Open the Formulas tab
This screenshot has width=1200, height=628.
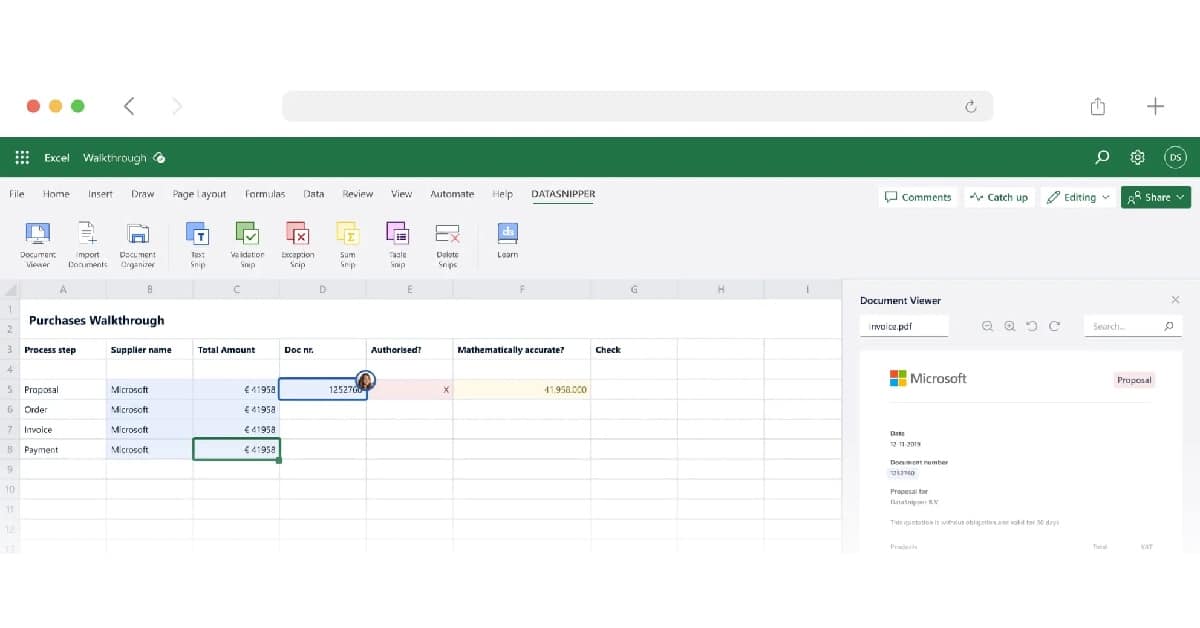click(x=265, y=194)
